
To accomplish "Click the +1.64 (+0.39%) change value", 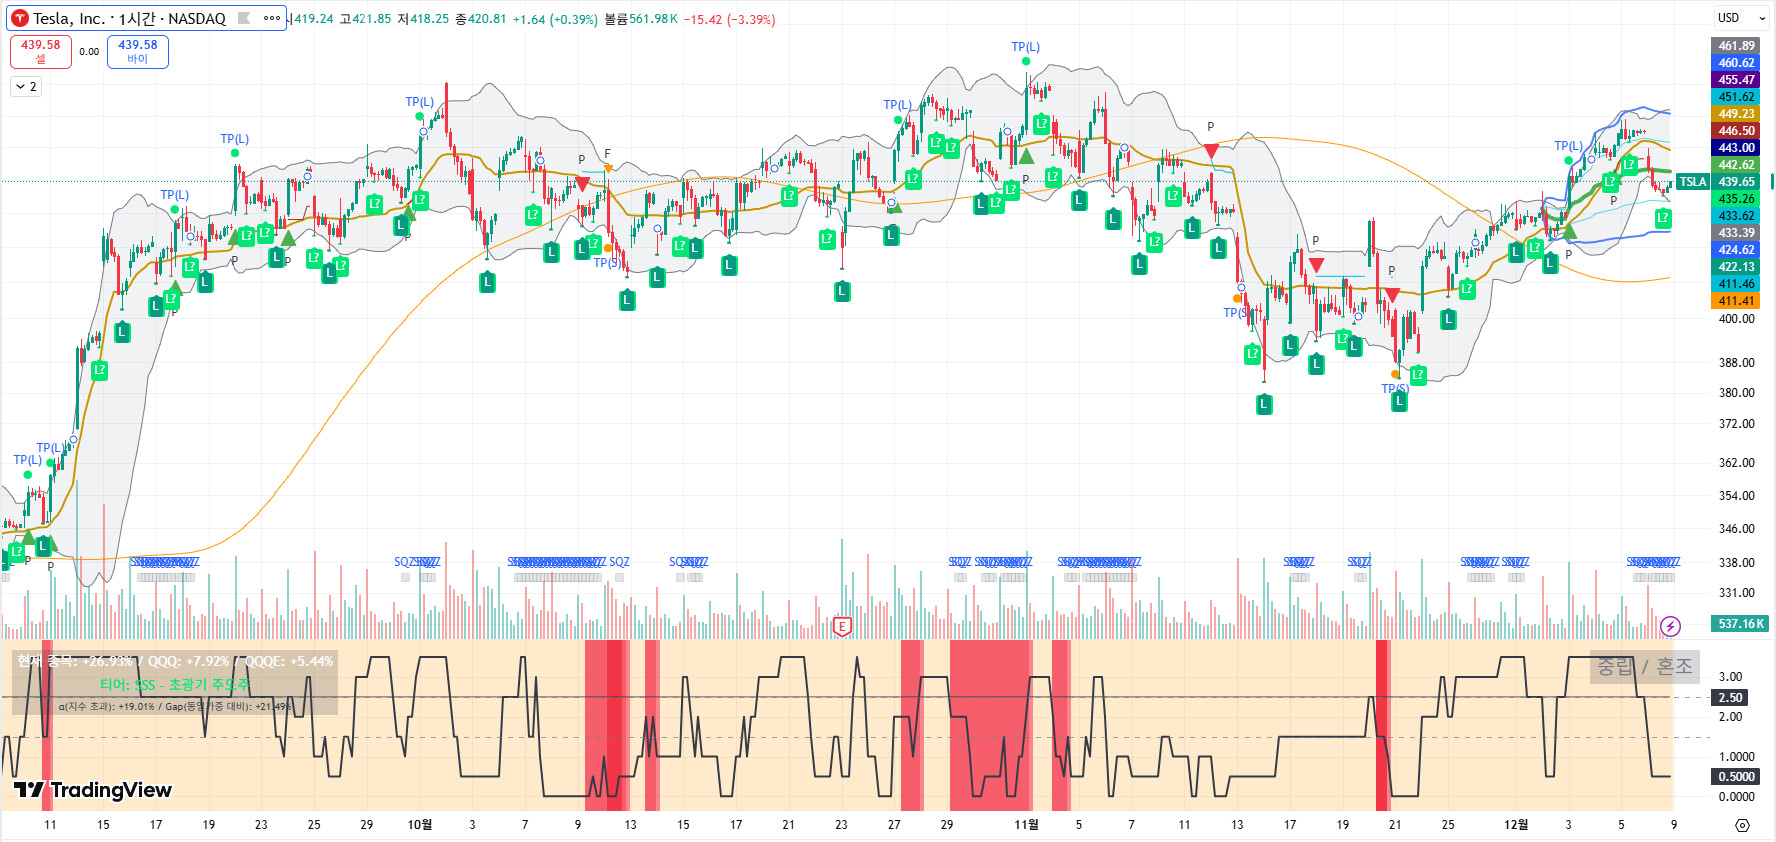I will pyautogui.click(x=555, y=19).
